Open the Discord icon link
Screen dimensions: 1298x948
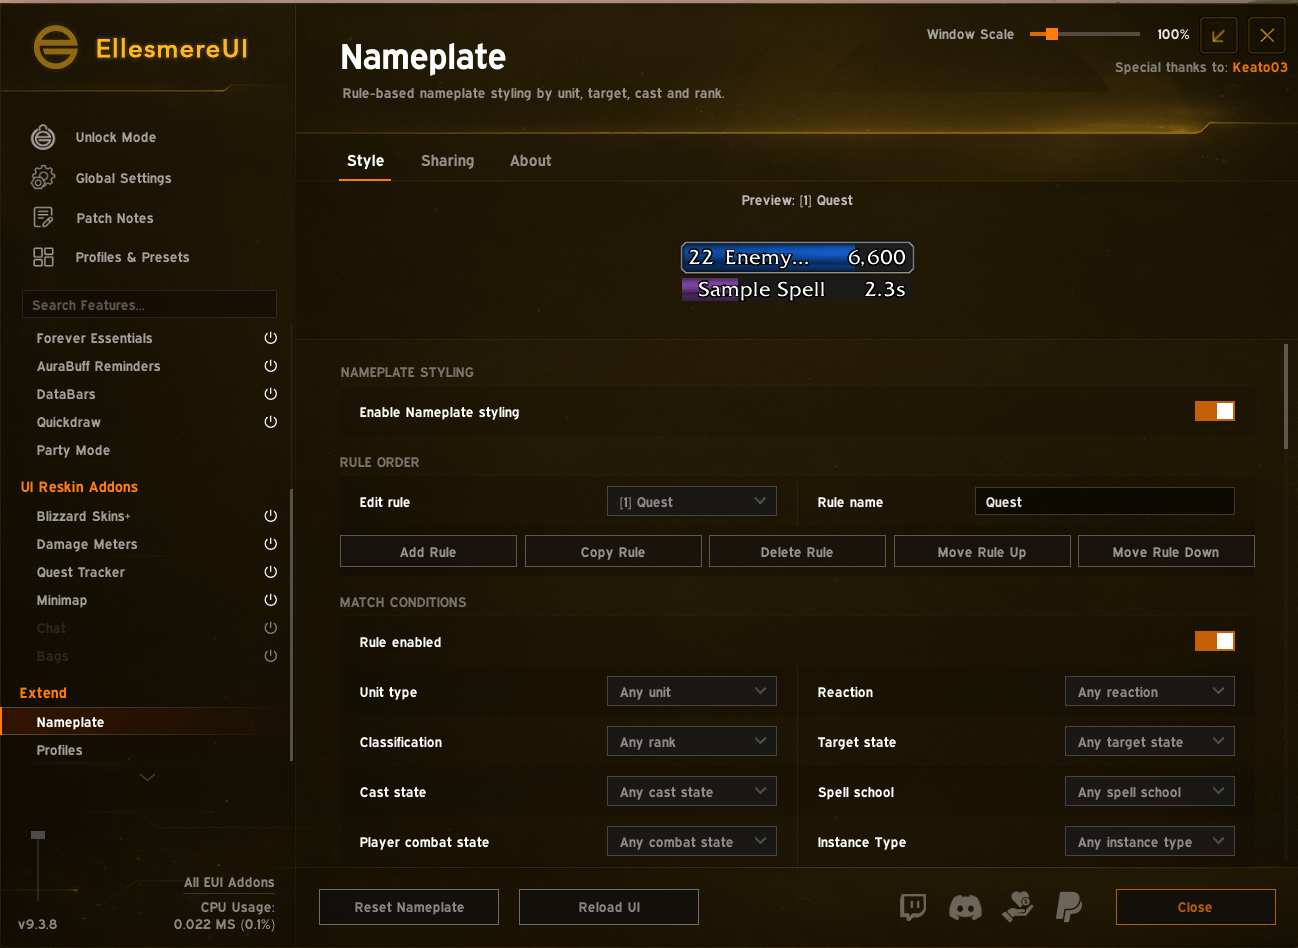click(x=965, y=908)
